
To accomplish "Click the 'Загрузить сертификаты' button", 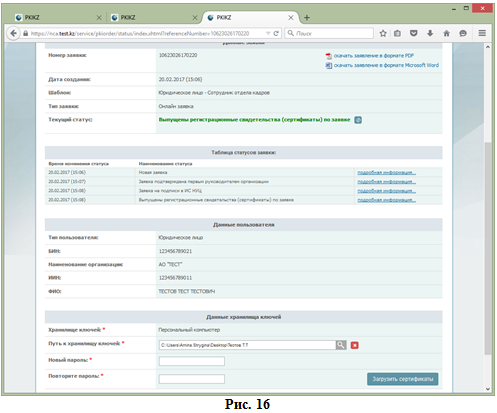I will tap(403, 379).
